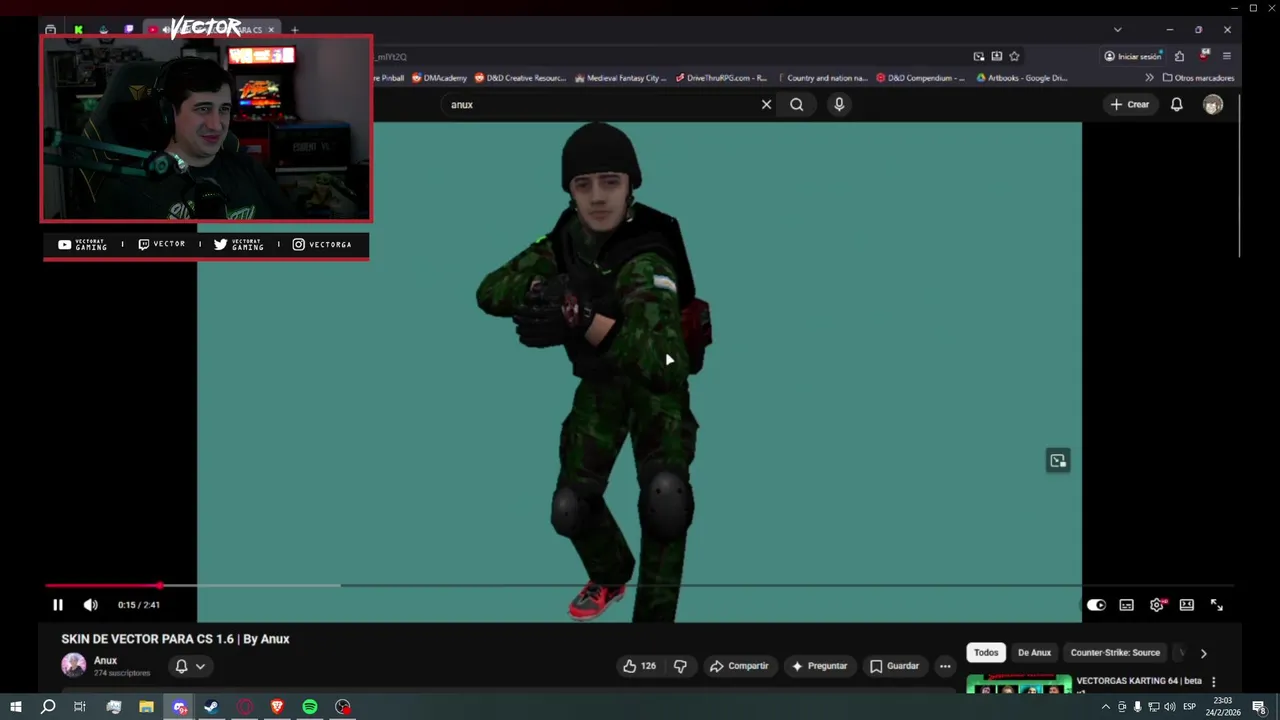Image resolution: width=1280 pixels, height=720 pixels.
Task: Bookmark this page with star icon
Action: (1014, 57)
